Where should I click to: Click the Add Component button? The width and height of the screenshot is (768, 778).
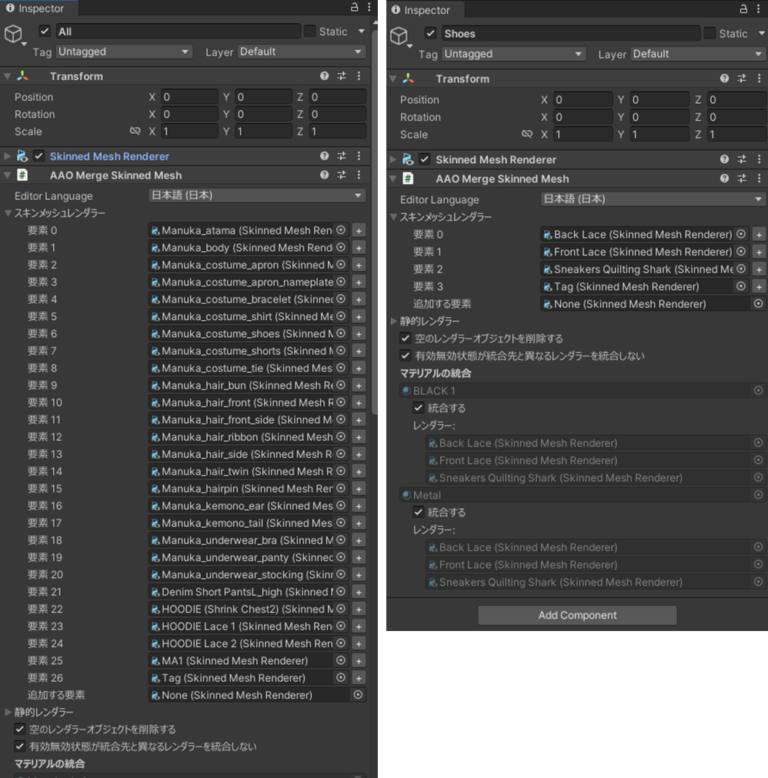pyautogui.click(x=577, y=615)
